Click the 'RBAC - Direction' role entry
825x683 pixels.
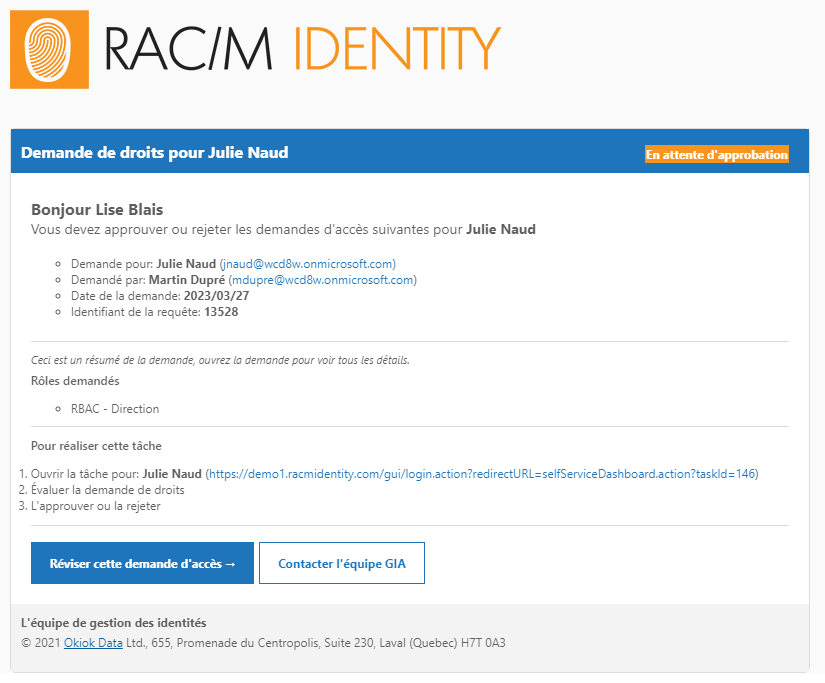(115, 409)
